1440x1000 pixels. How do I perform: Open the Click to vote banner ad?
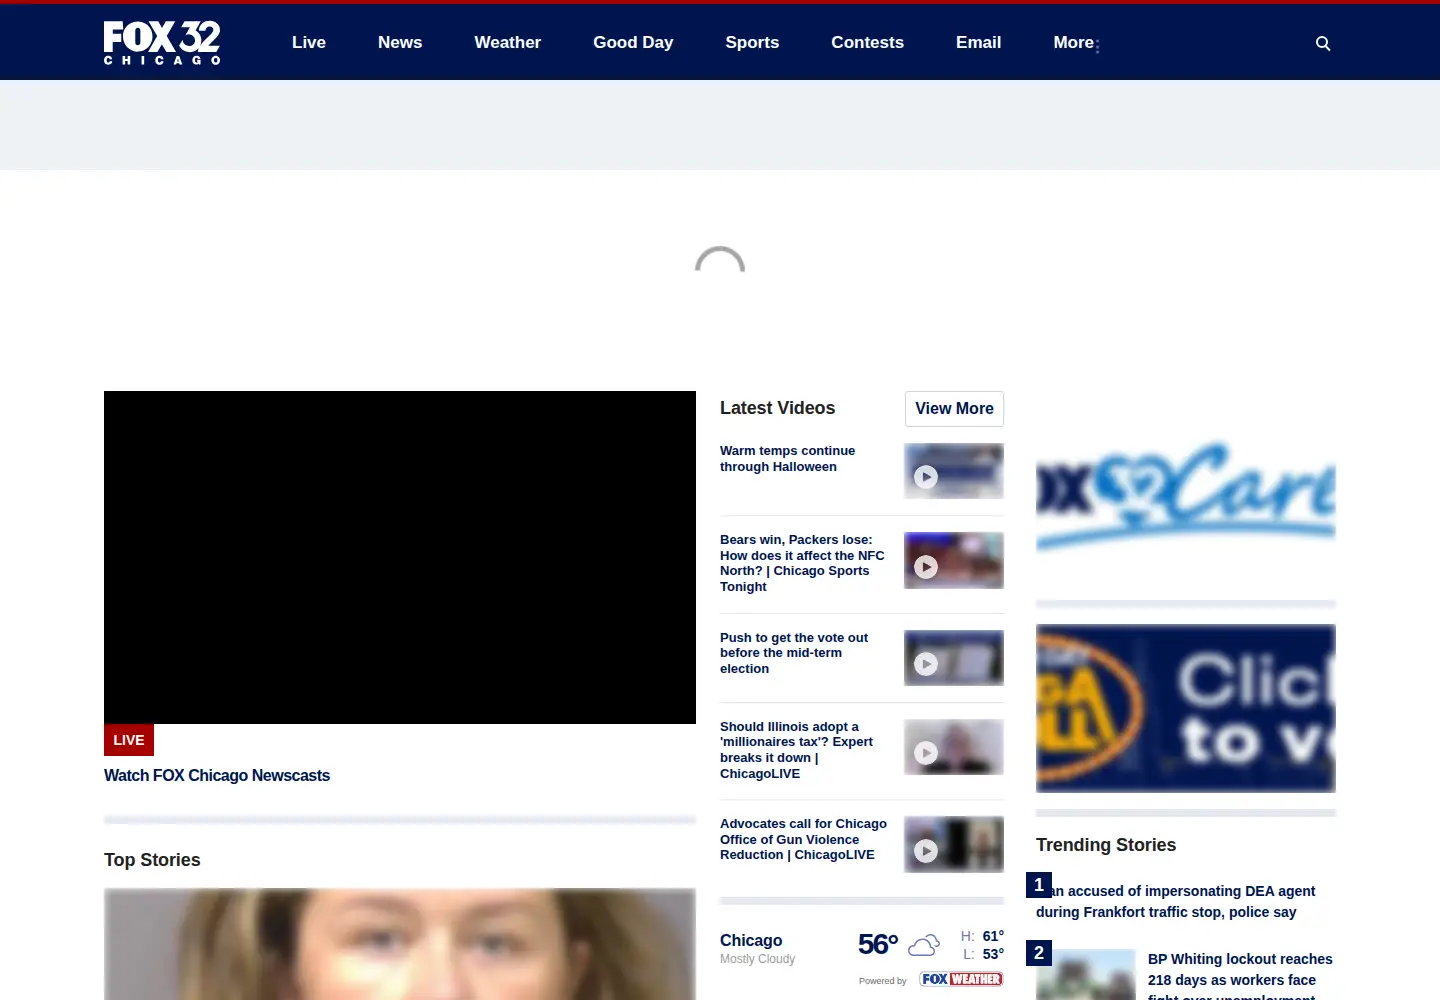pos(1186,708)
